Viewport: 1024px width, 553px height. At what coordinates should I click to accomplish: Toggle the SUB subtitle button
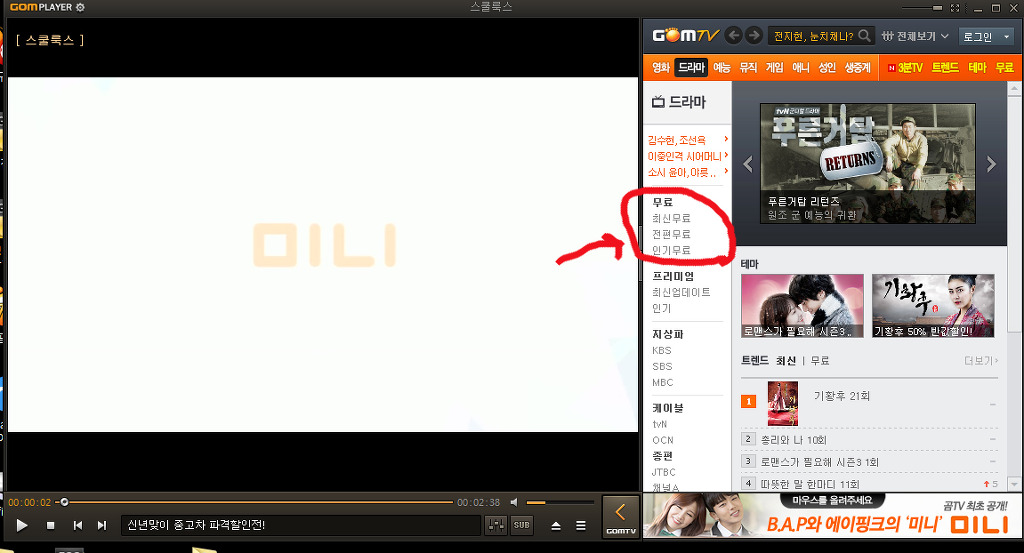[x=521, y=525]
